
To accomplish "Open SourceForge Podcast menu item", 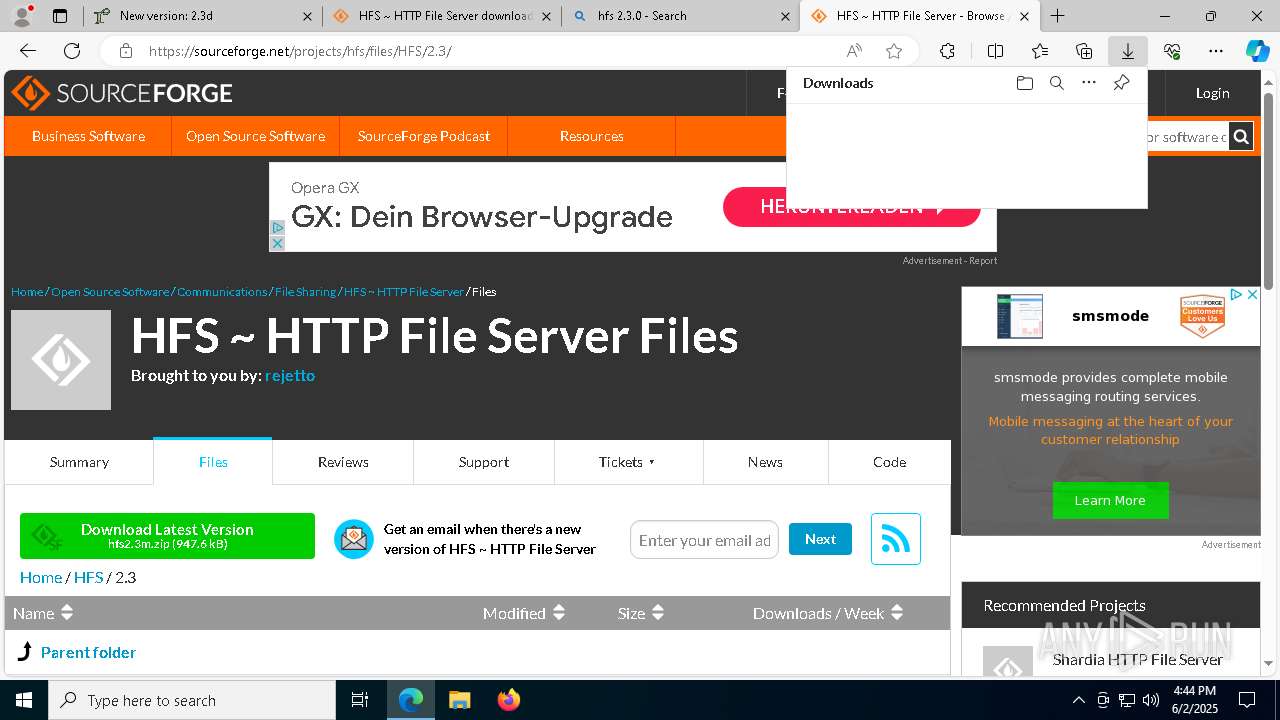I will pyautogui.click(x=424, y=136).
